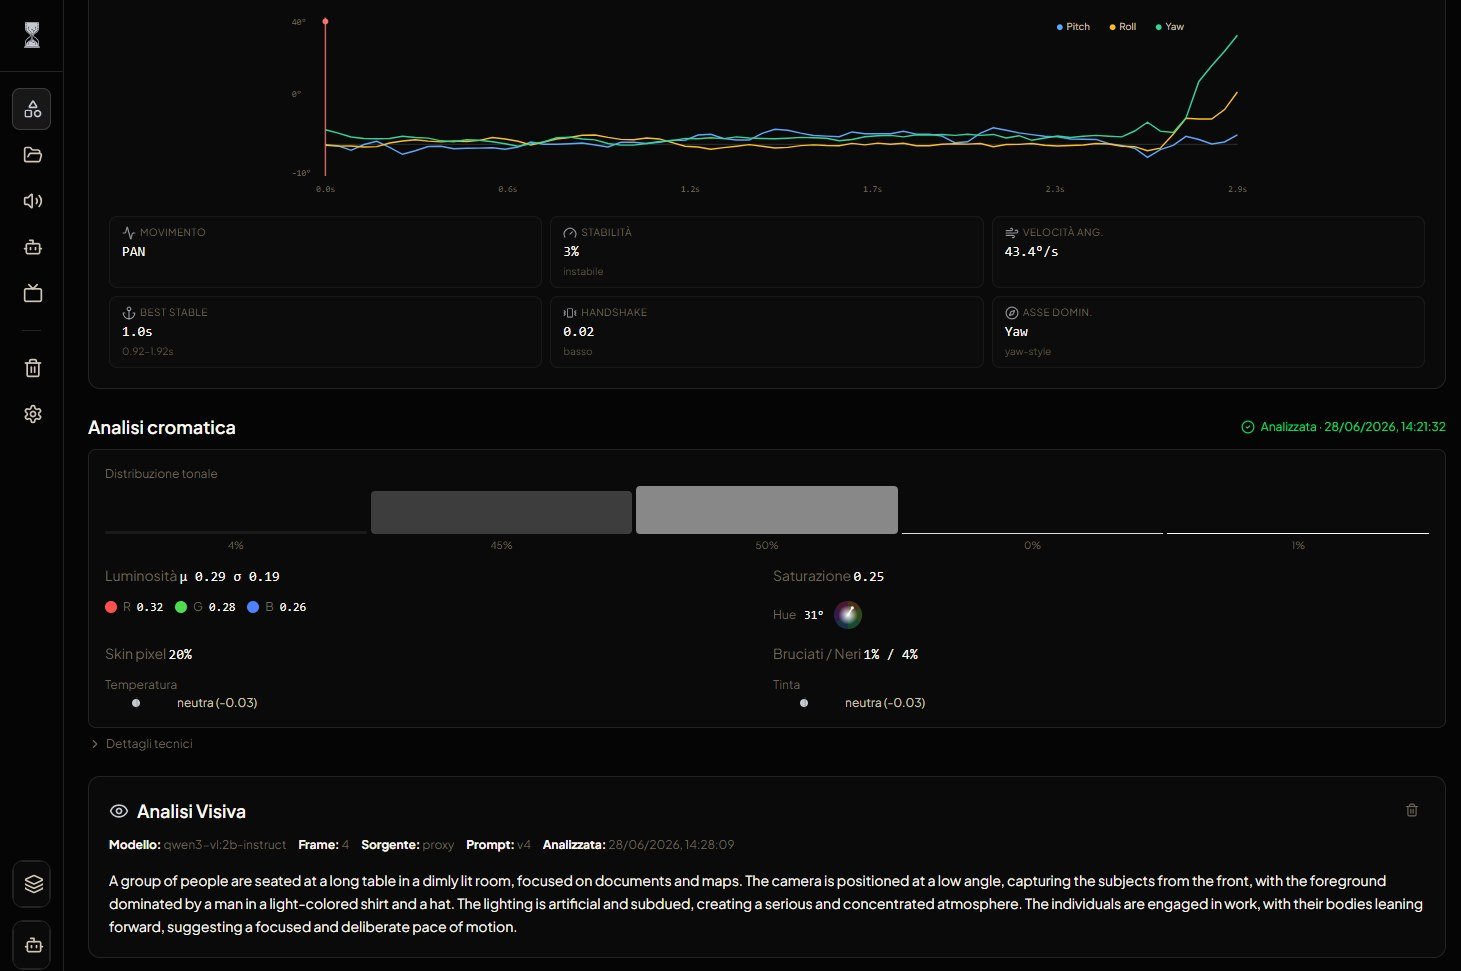Screen dimensions: 1461x971
Task: Select the 50% tonal distribution bar
Action: coord(767,510)
